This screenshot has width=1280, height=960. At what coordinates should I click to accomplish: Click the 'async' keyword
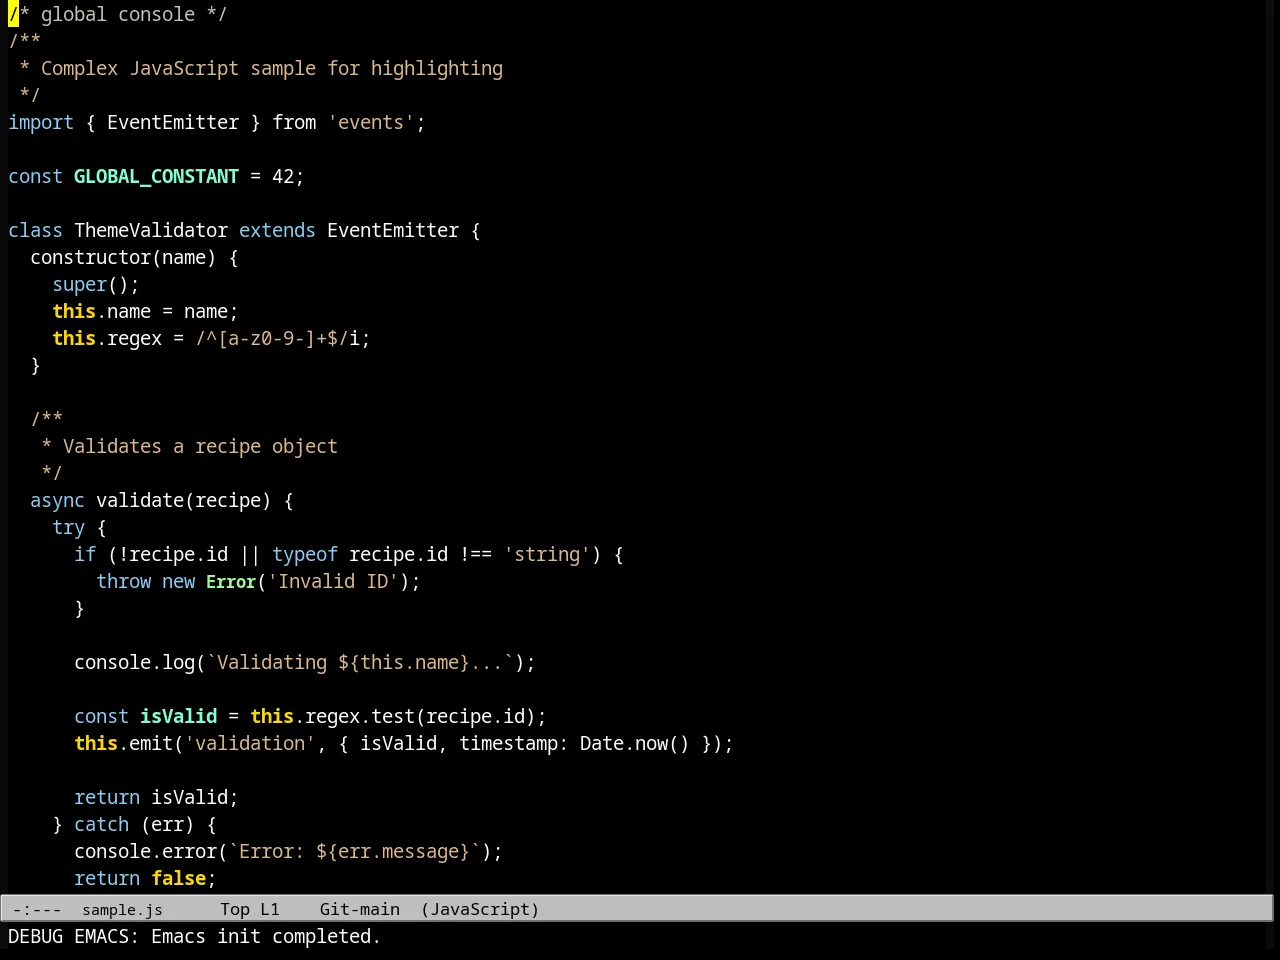click(58, 501)
